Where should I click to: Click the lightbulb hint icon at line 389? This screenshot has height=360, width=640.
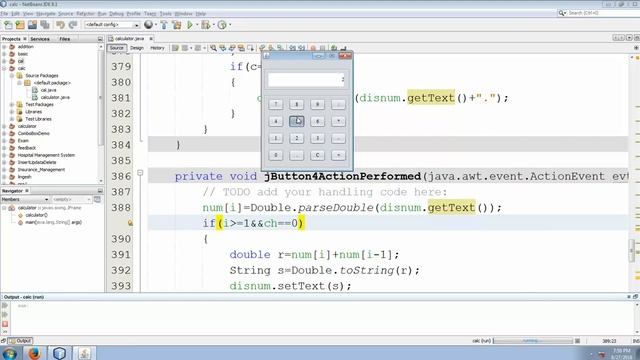coord(130,223)
